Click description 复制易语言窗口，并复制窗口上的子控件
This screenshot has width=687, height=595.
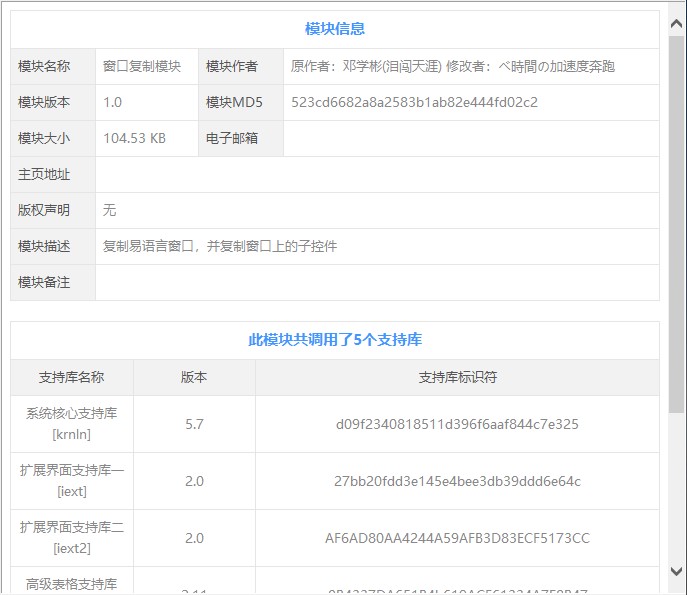tap(220, 246)
